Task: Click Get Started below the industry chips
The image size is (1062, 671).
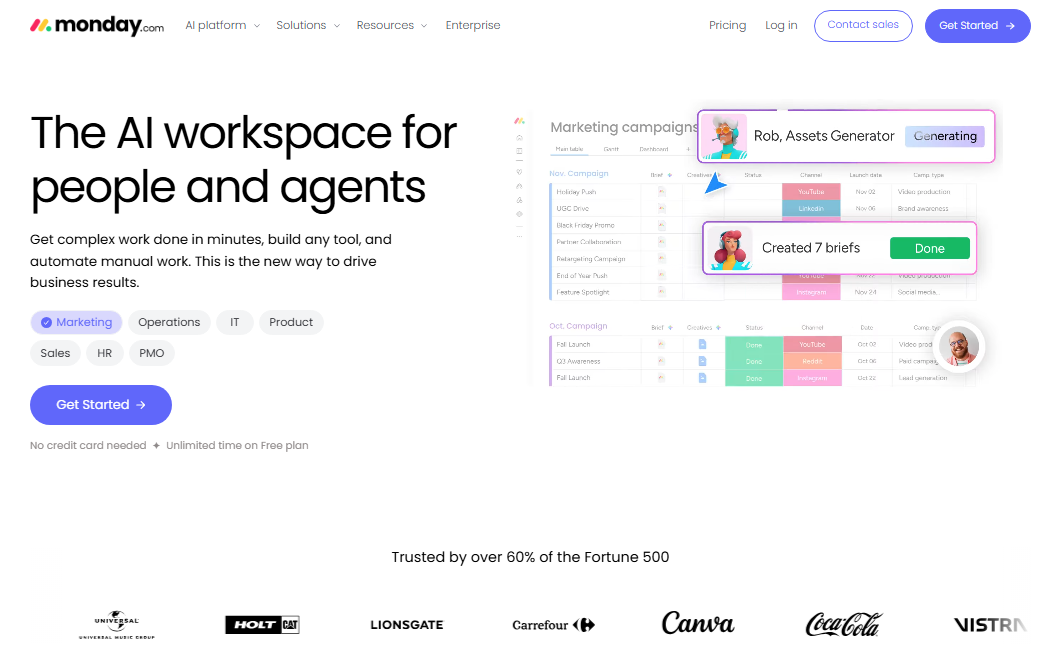Action: [x=101, y=405]
